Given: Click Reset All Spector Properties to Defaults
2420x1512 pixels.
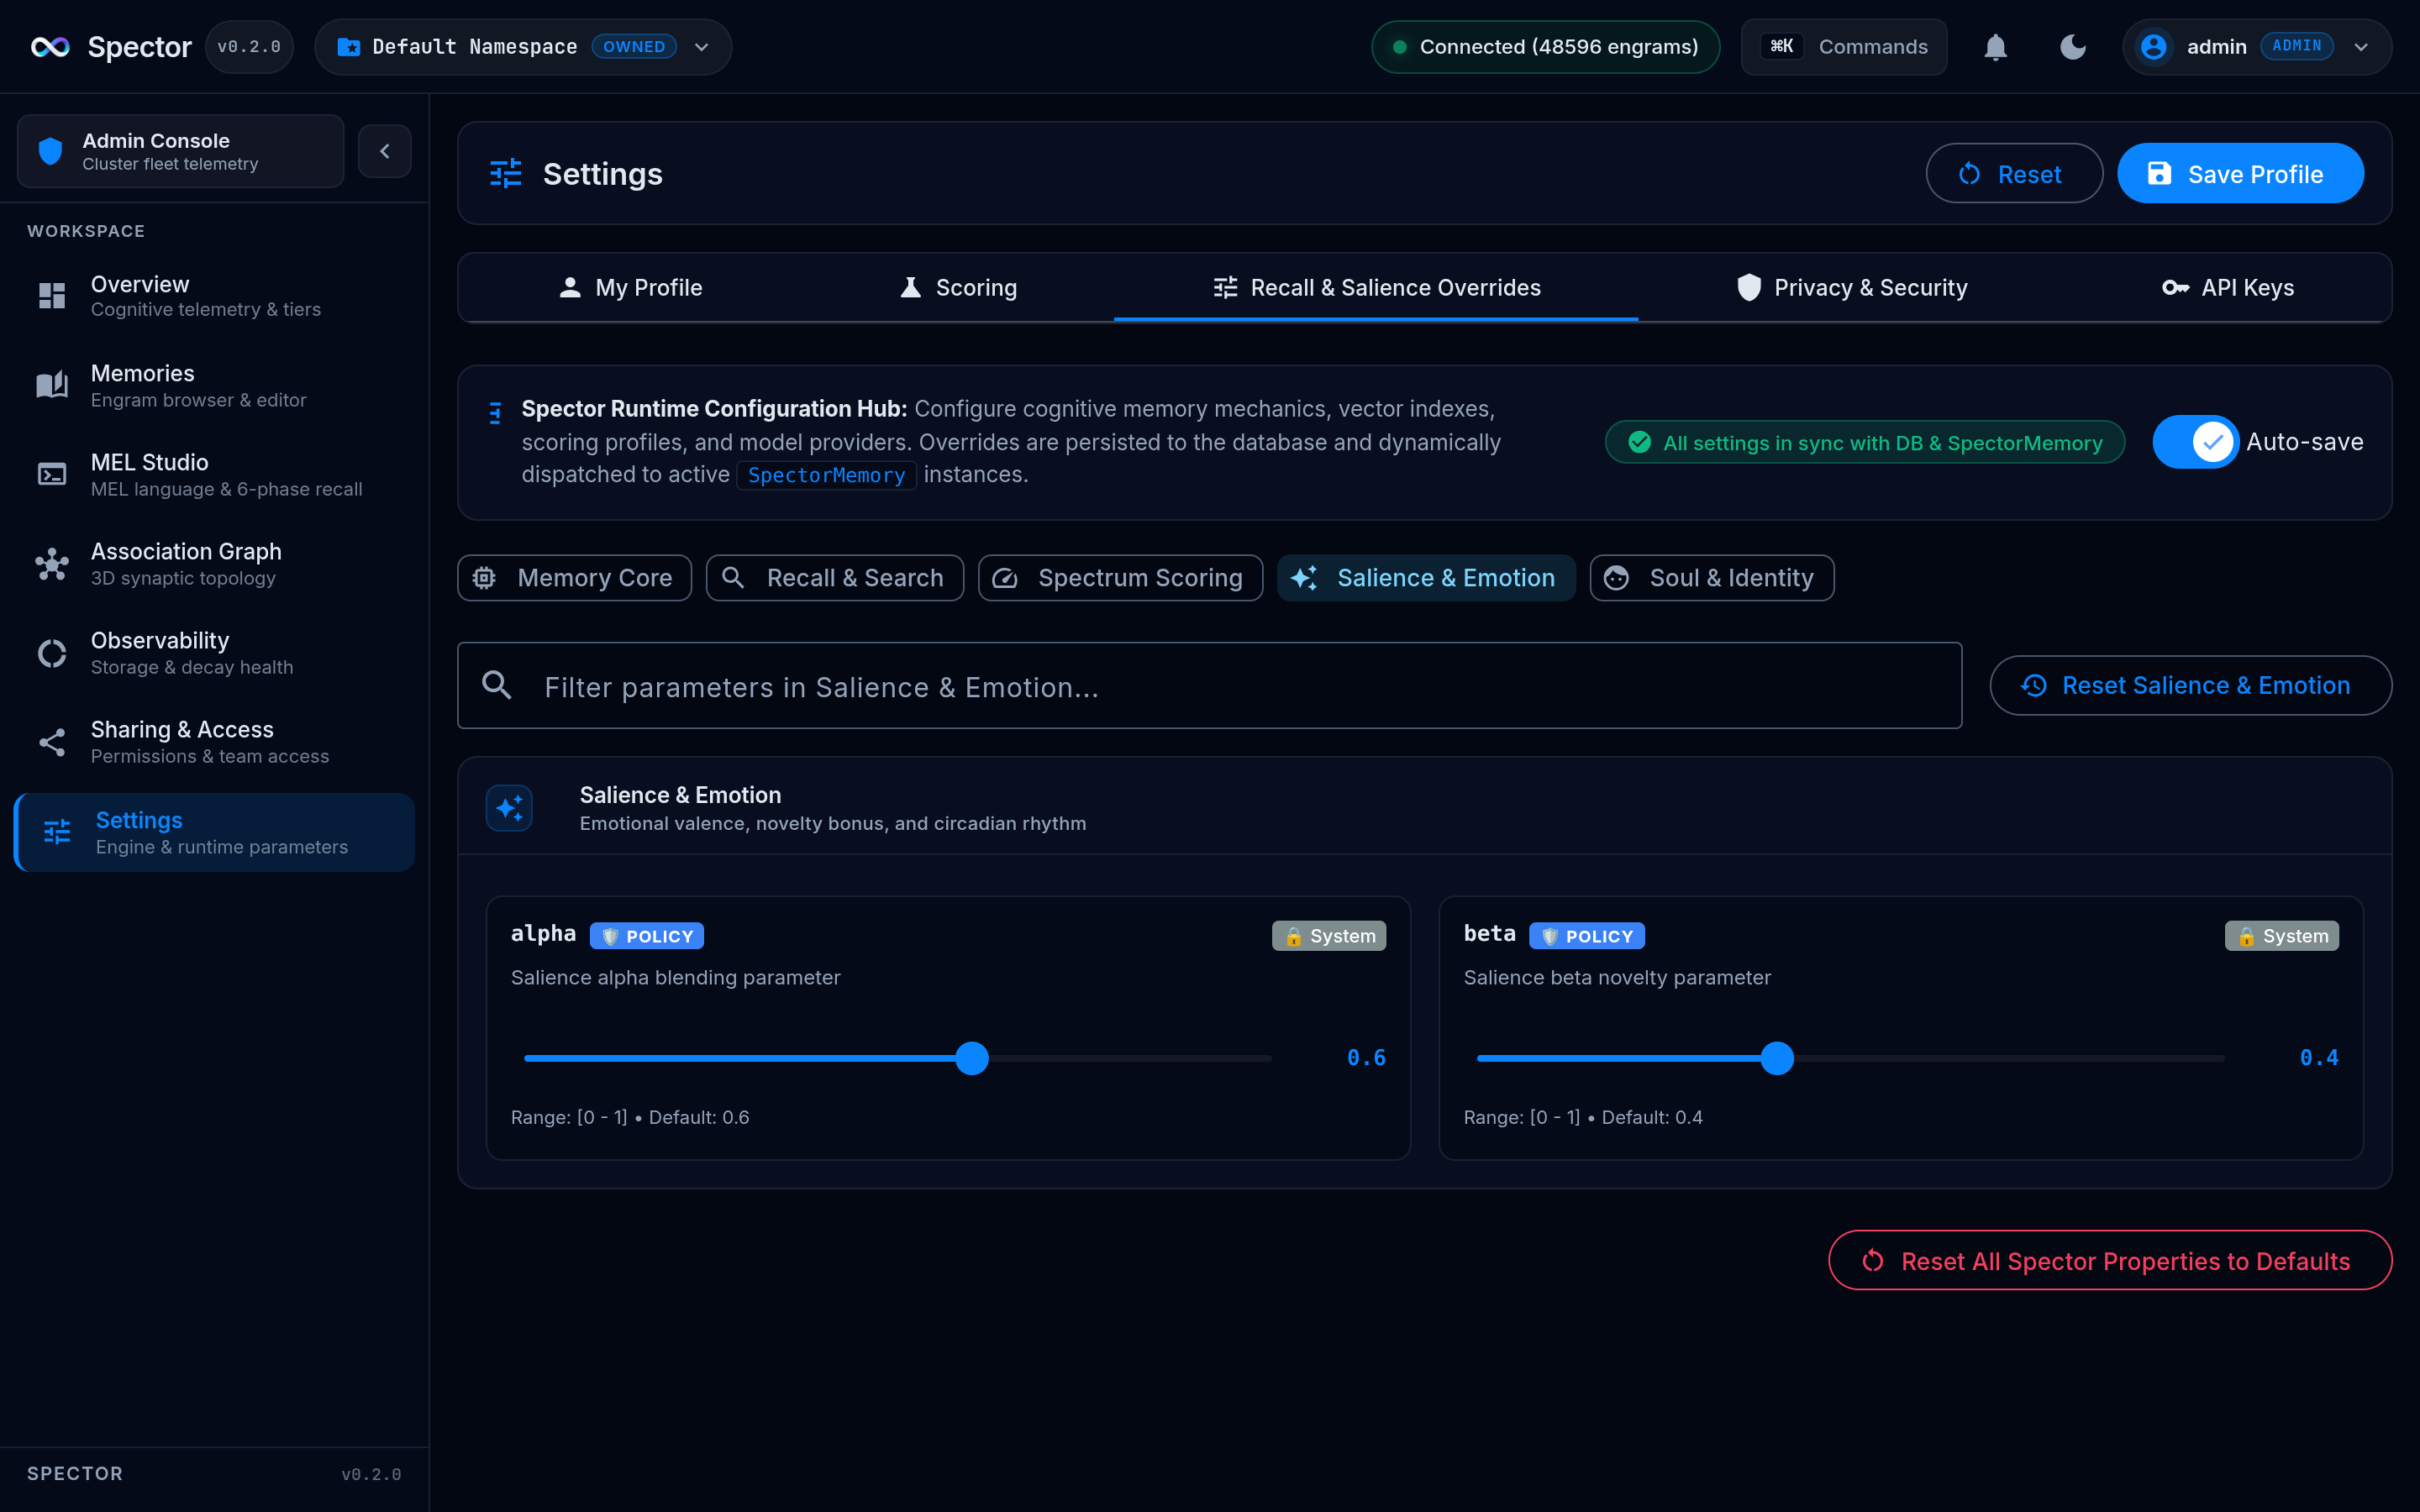Looking at the screenshot, I should [2110, 1260].
